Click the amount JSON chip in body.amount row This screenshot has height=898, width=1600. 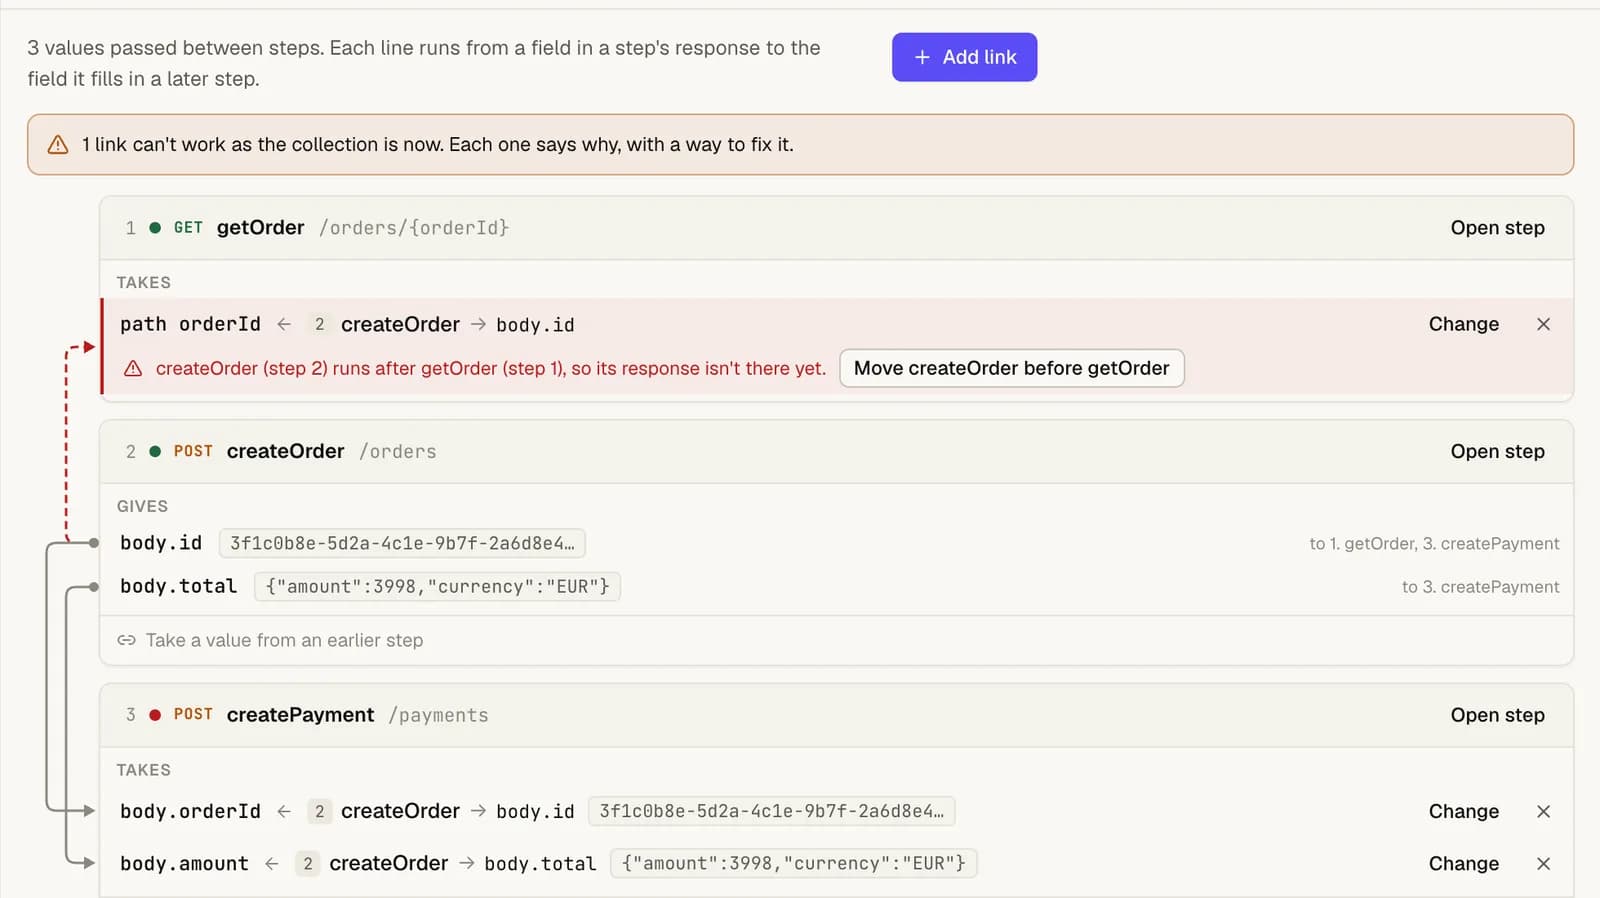[x=794, y=863]
